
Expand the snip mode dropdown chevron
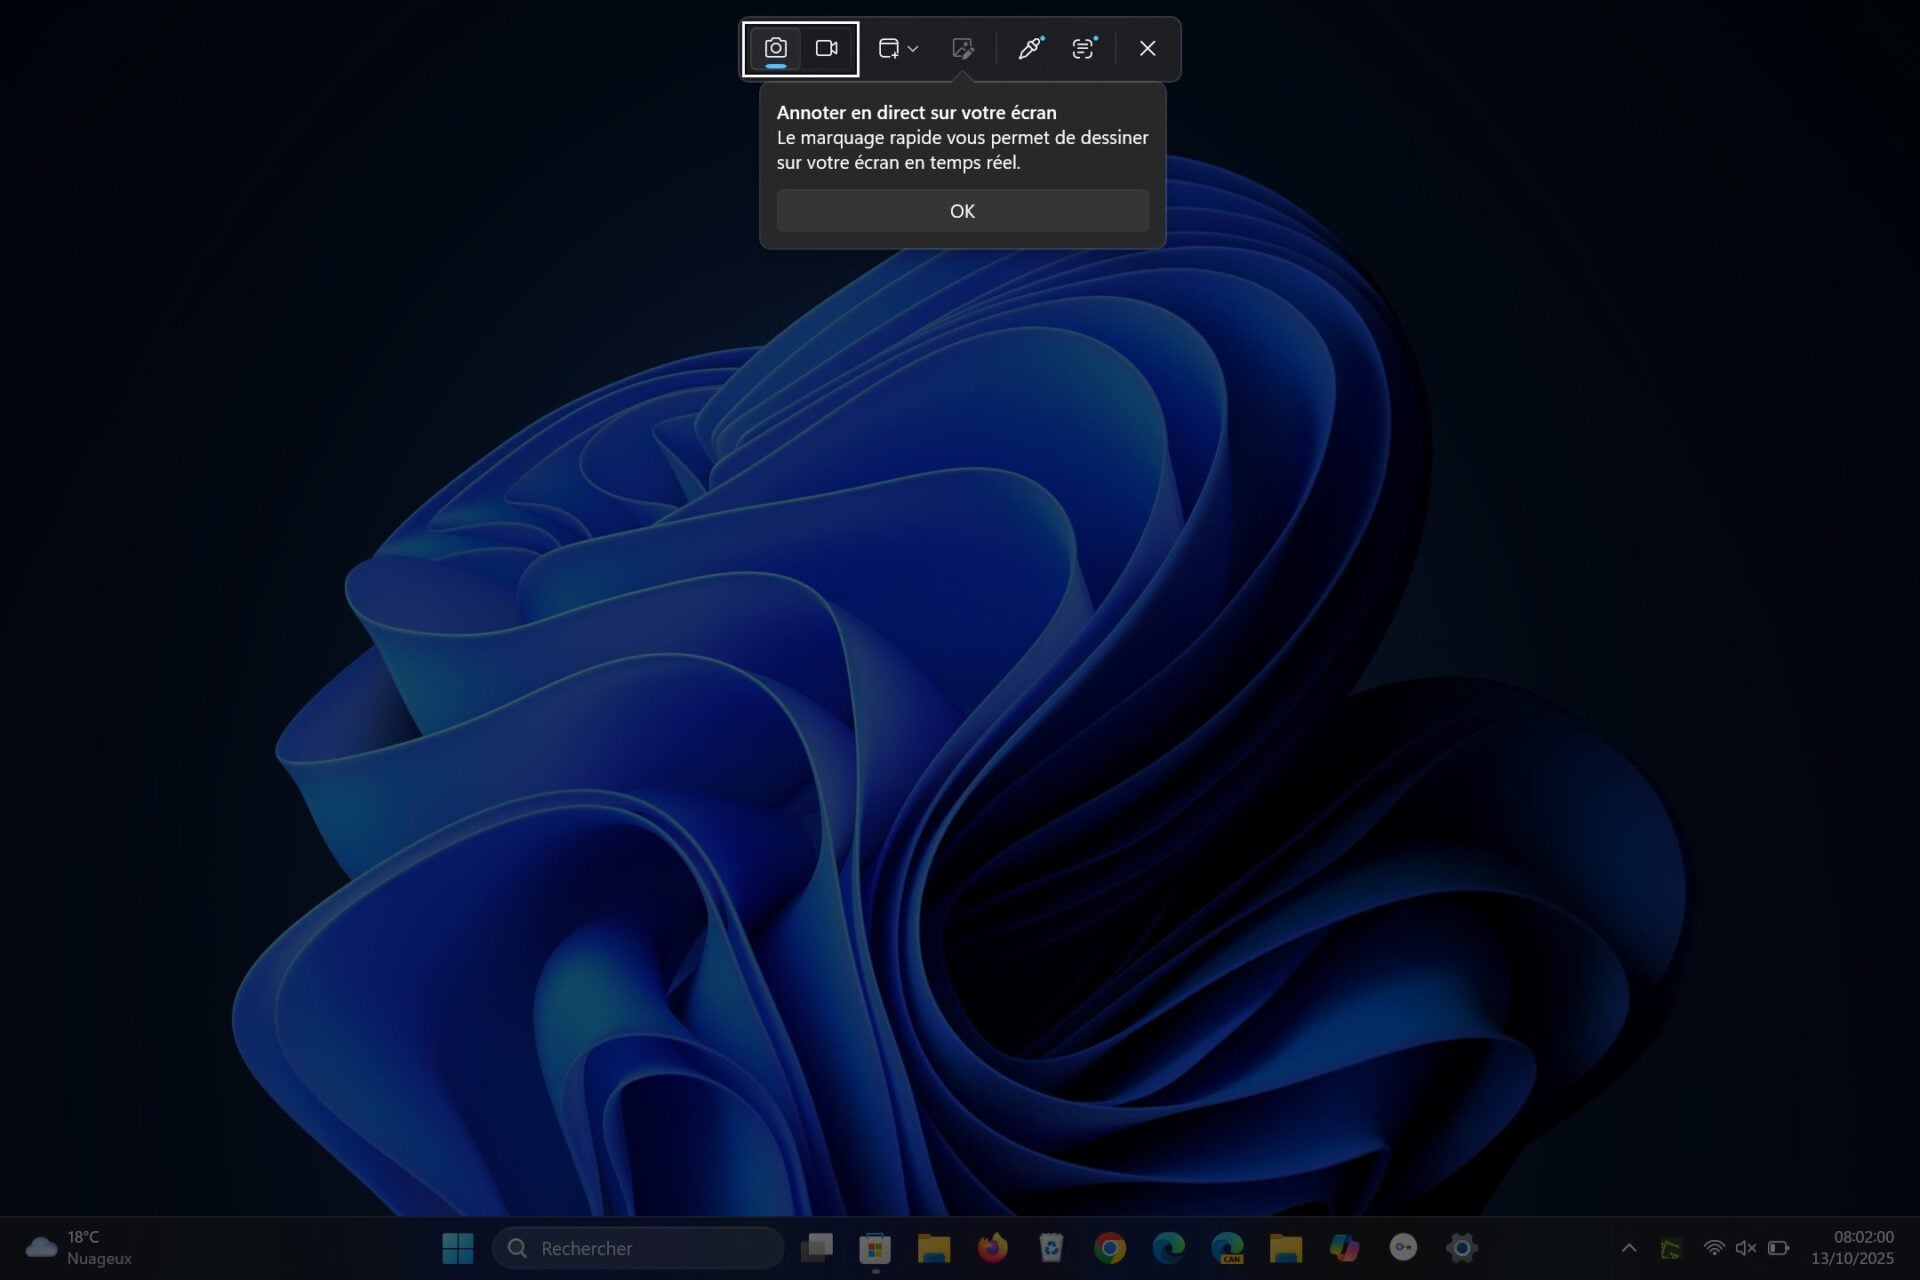point(913,49)
